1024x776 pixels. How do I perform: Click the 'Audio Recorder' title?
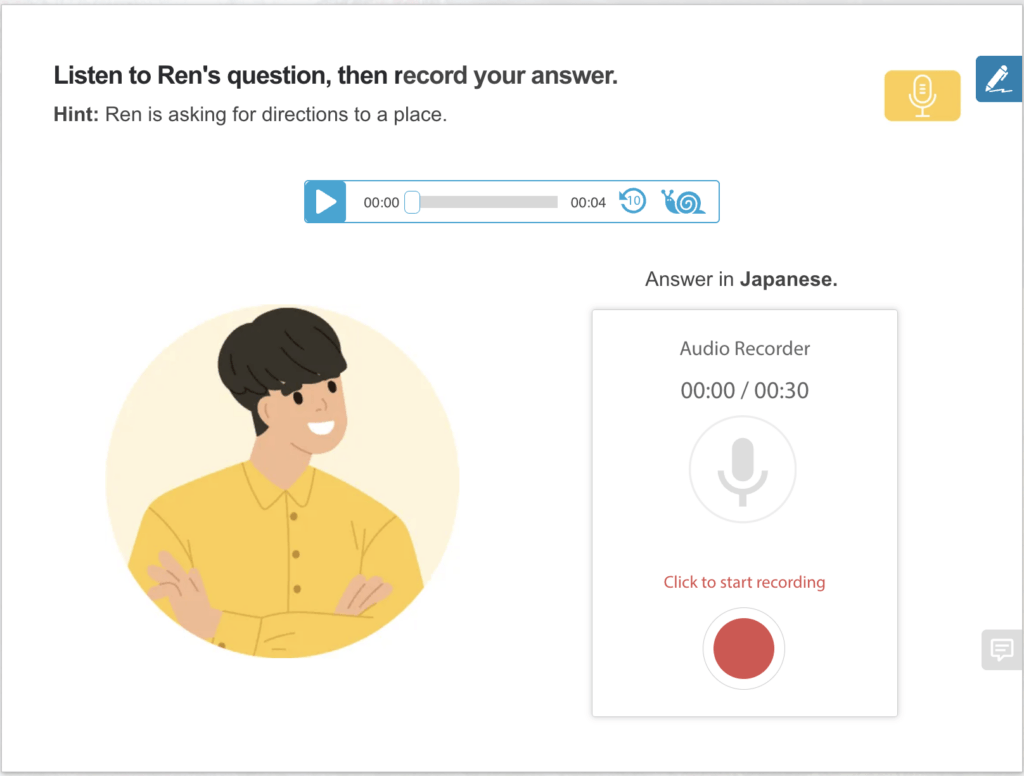(745, 349)
